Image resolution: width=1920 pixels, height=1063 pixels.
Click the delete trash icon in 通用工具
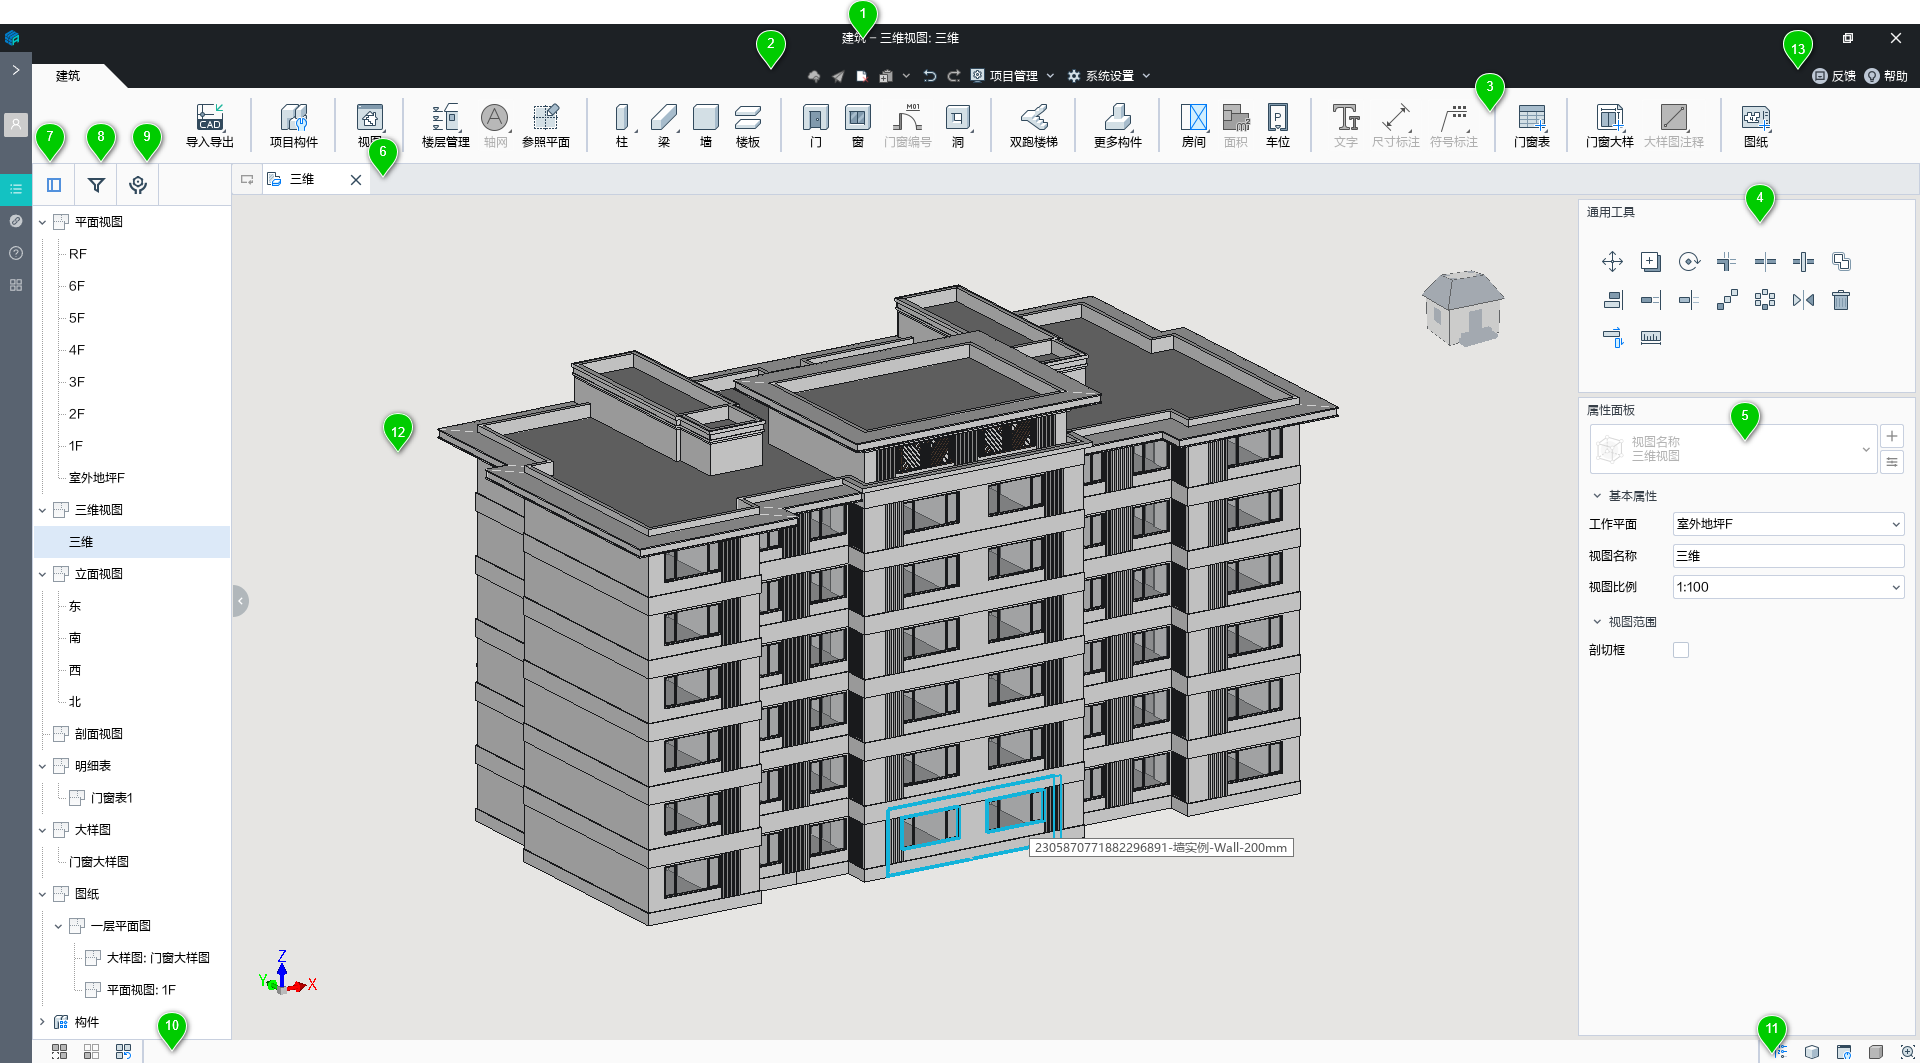click(1841, 300)
